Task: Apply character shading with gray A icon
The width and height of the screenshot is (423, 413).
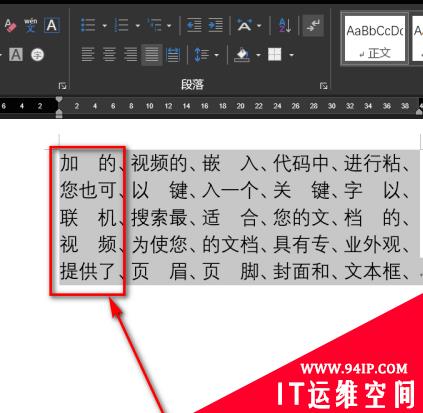Action: tap(16, 55)
